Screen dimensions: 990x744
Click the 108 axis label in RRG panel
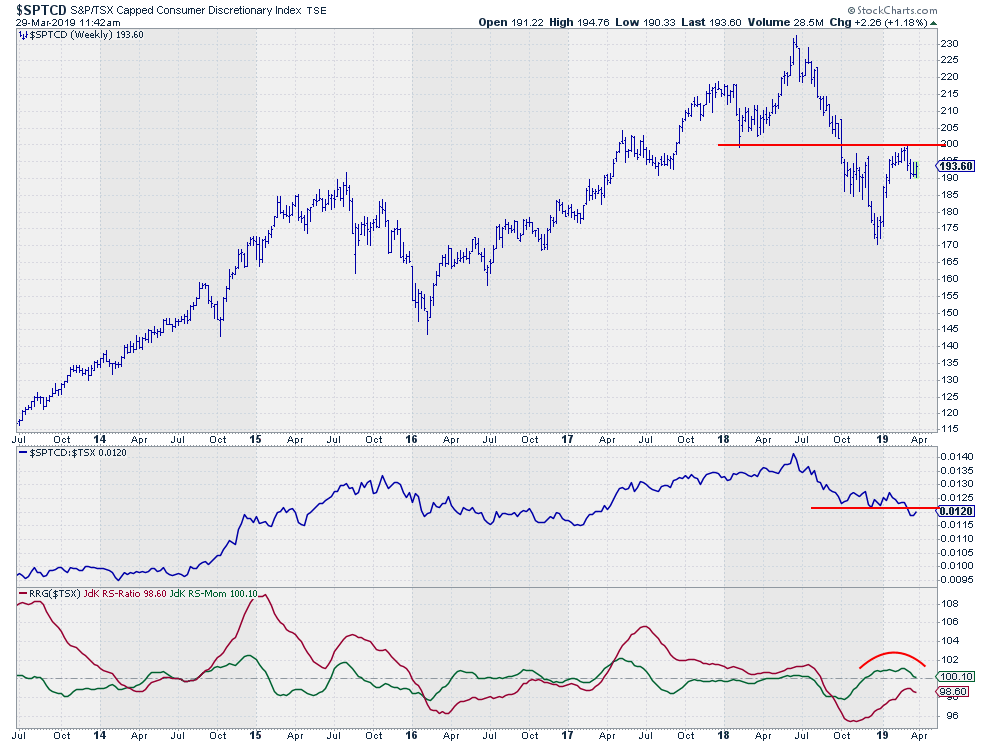949,604
